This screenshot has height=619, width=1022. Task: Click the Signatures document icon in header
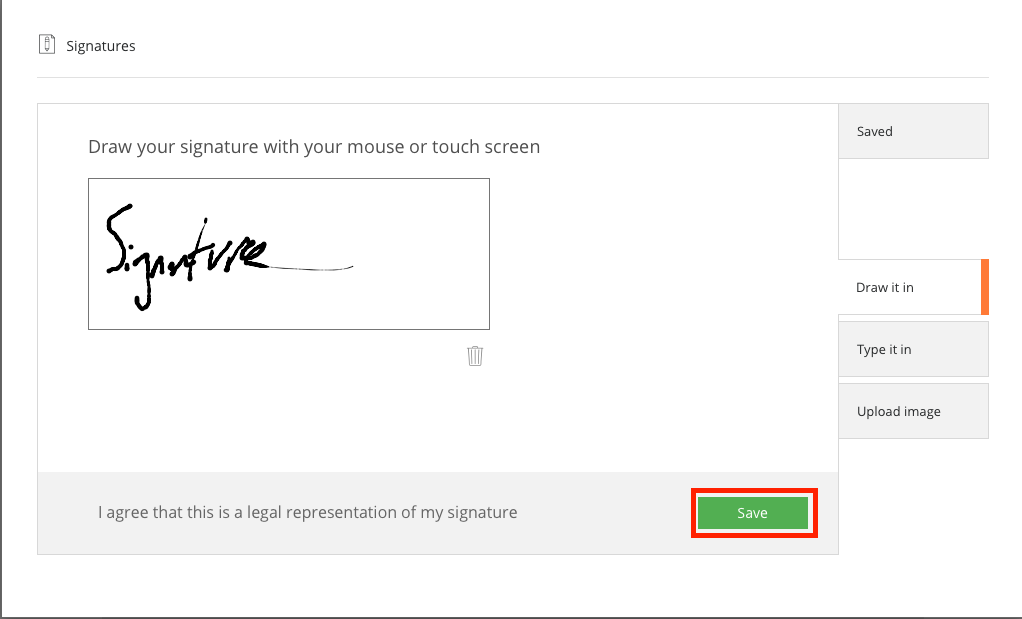tap(47, 44)
